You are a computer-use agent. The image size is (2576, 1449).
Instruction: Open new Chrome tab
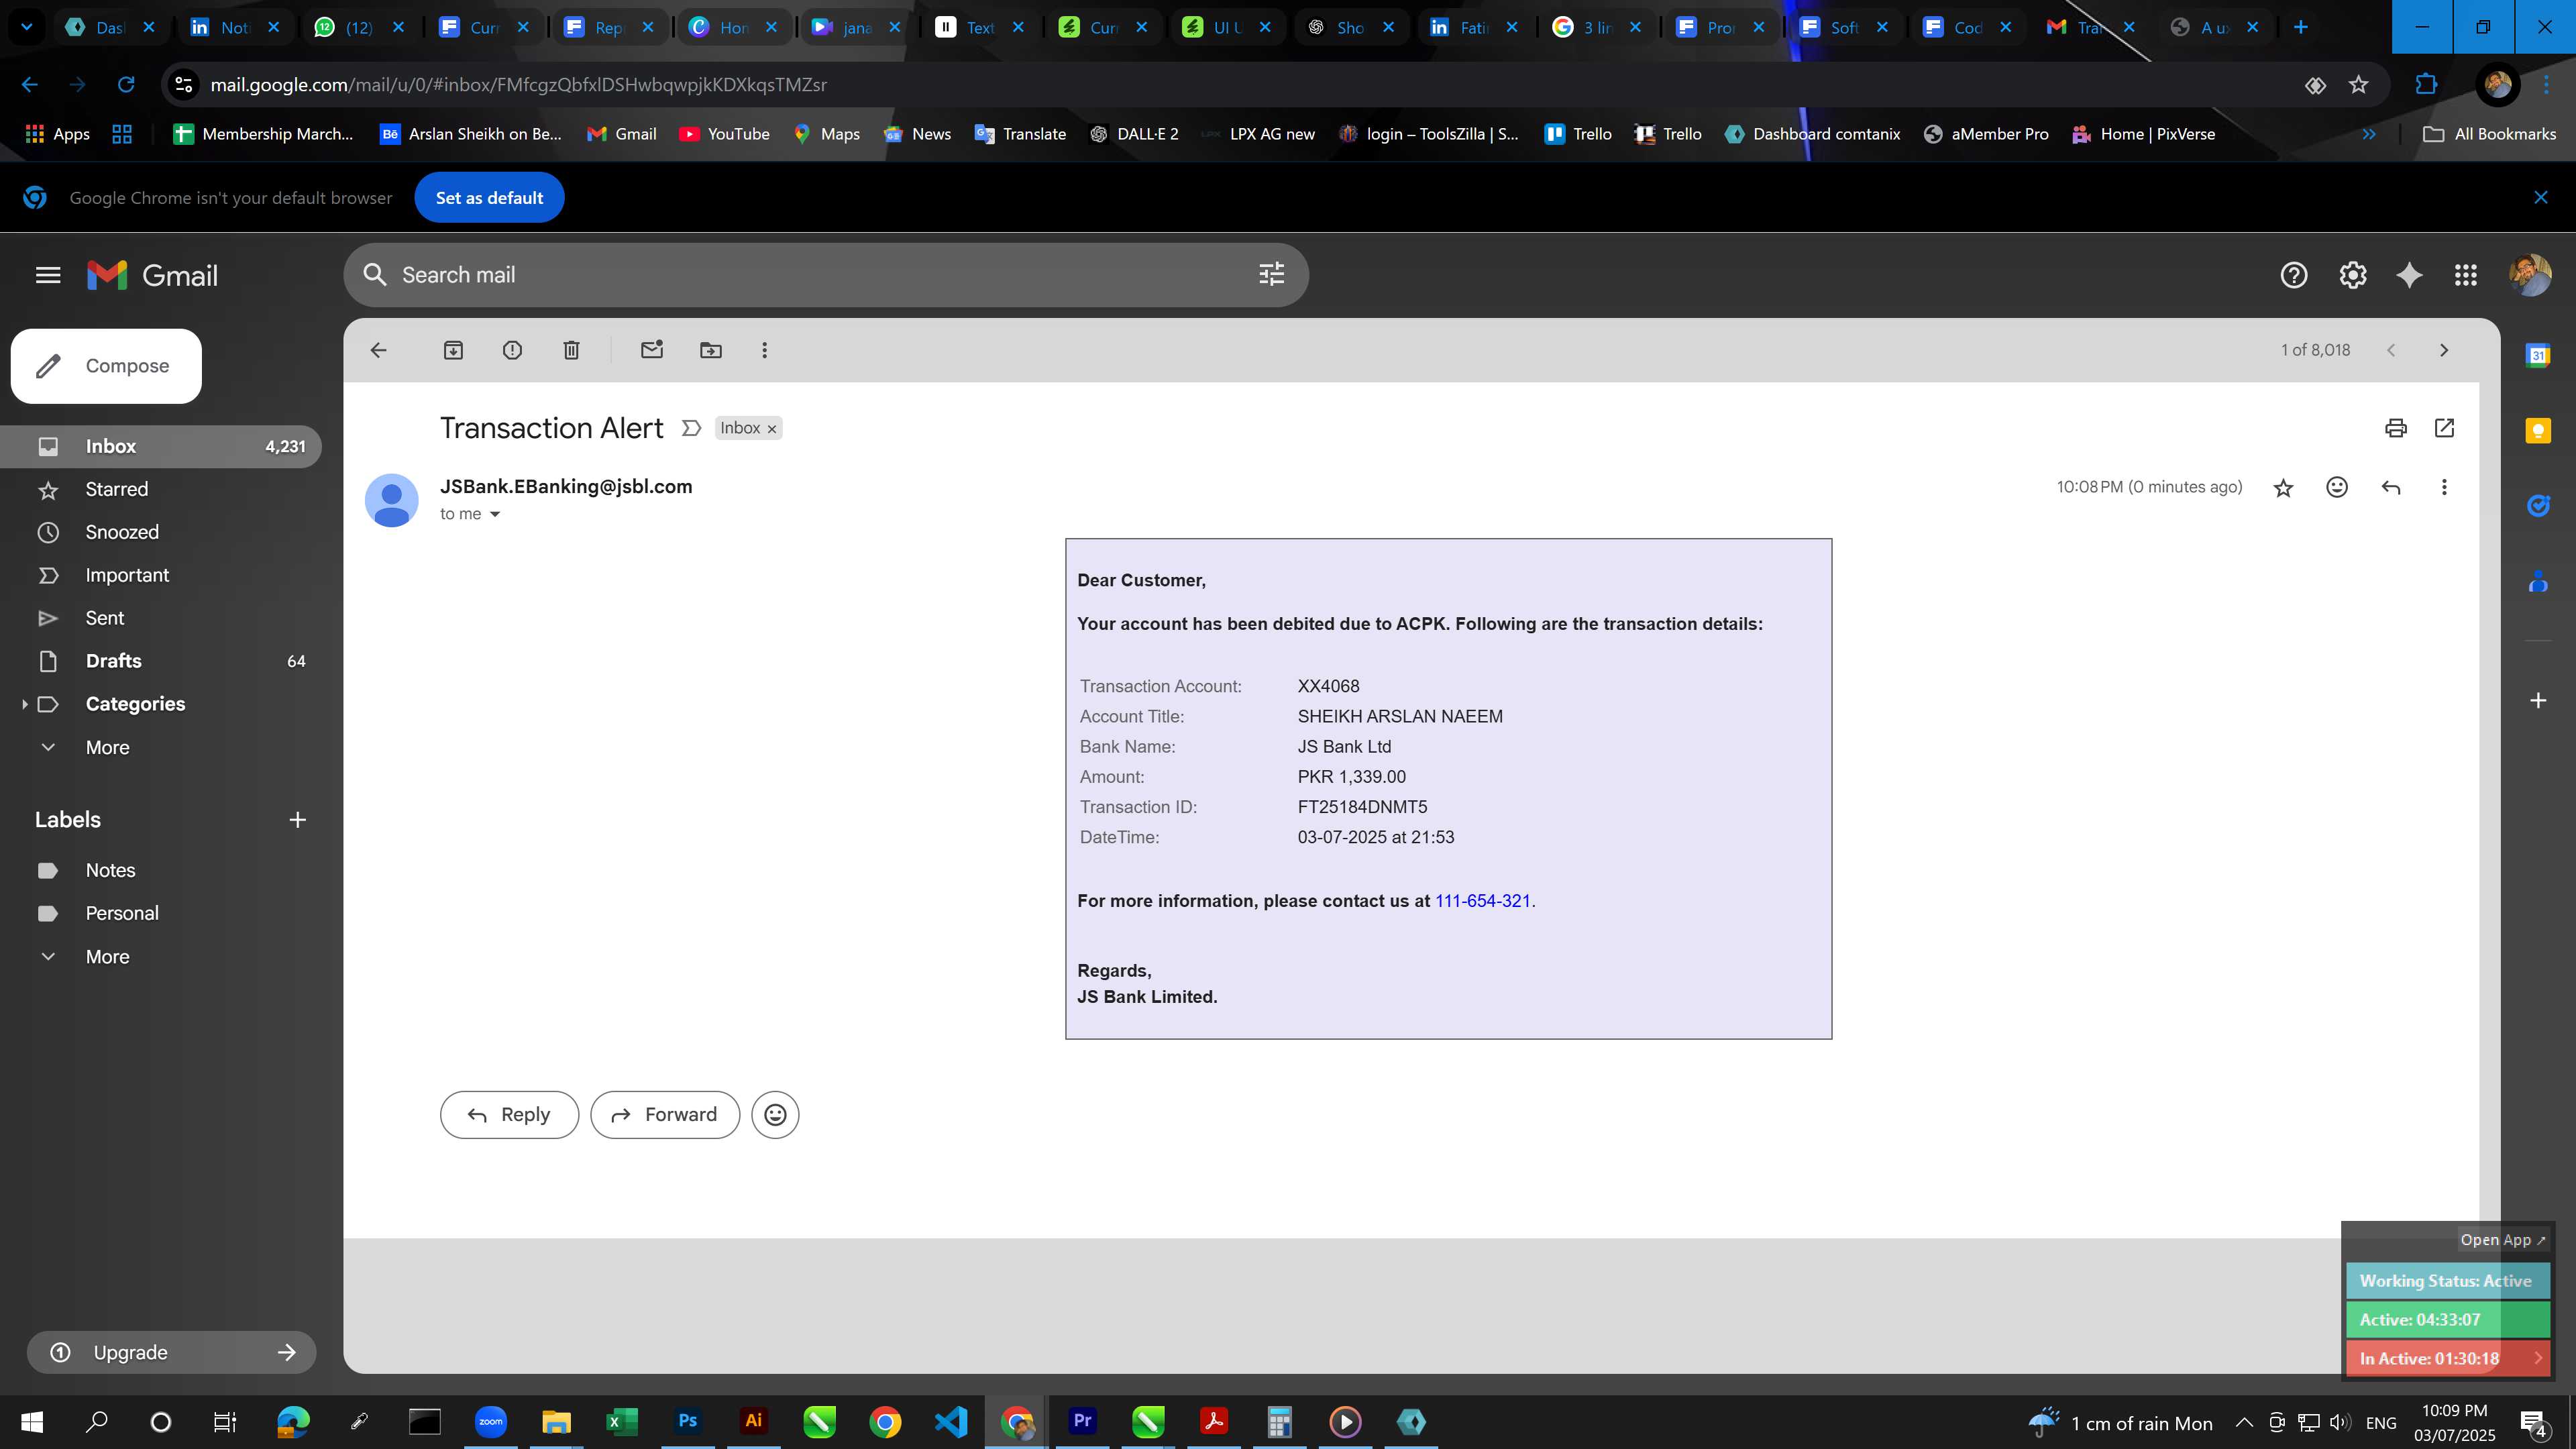coord(2300,27)
